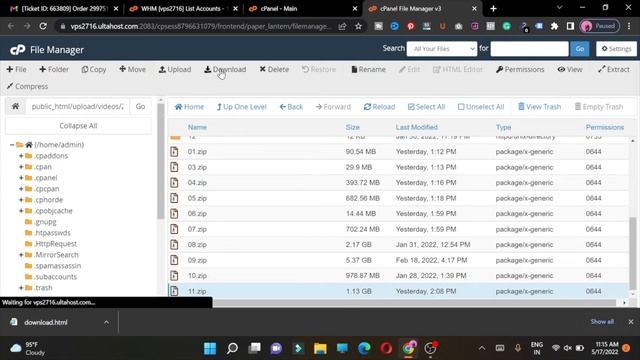Expand the .cpanel folder

click(x=21, y=178)
